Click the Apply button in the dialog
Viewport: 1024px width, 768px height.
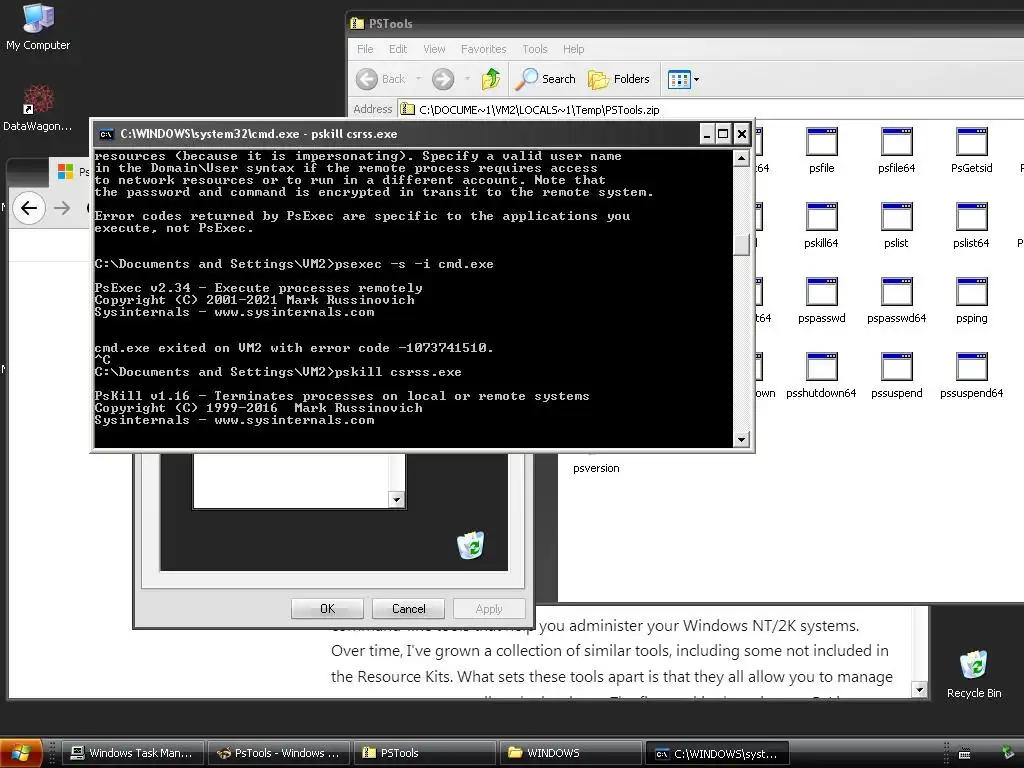489,609
